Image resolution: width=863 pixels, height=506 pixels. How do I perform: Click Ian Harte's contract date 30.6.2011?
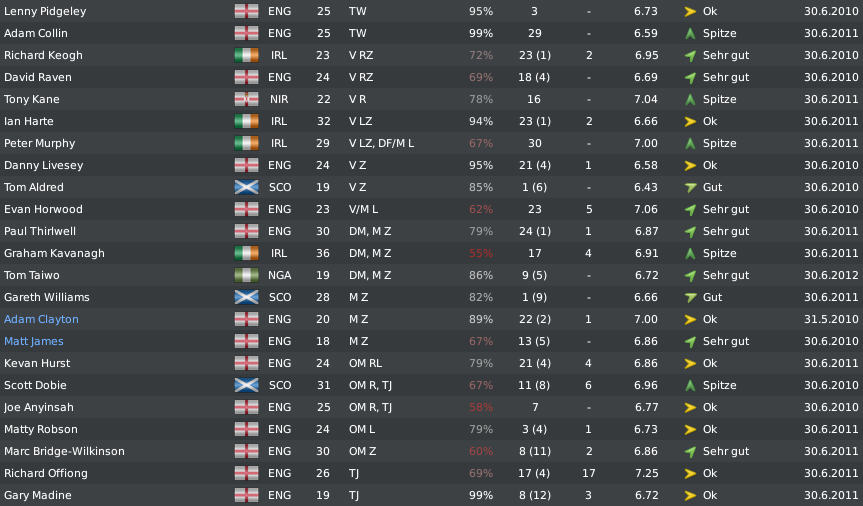[x=831, y=121]
